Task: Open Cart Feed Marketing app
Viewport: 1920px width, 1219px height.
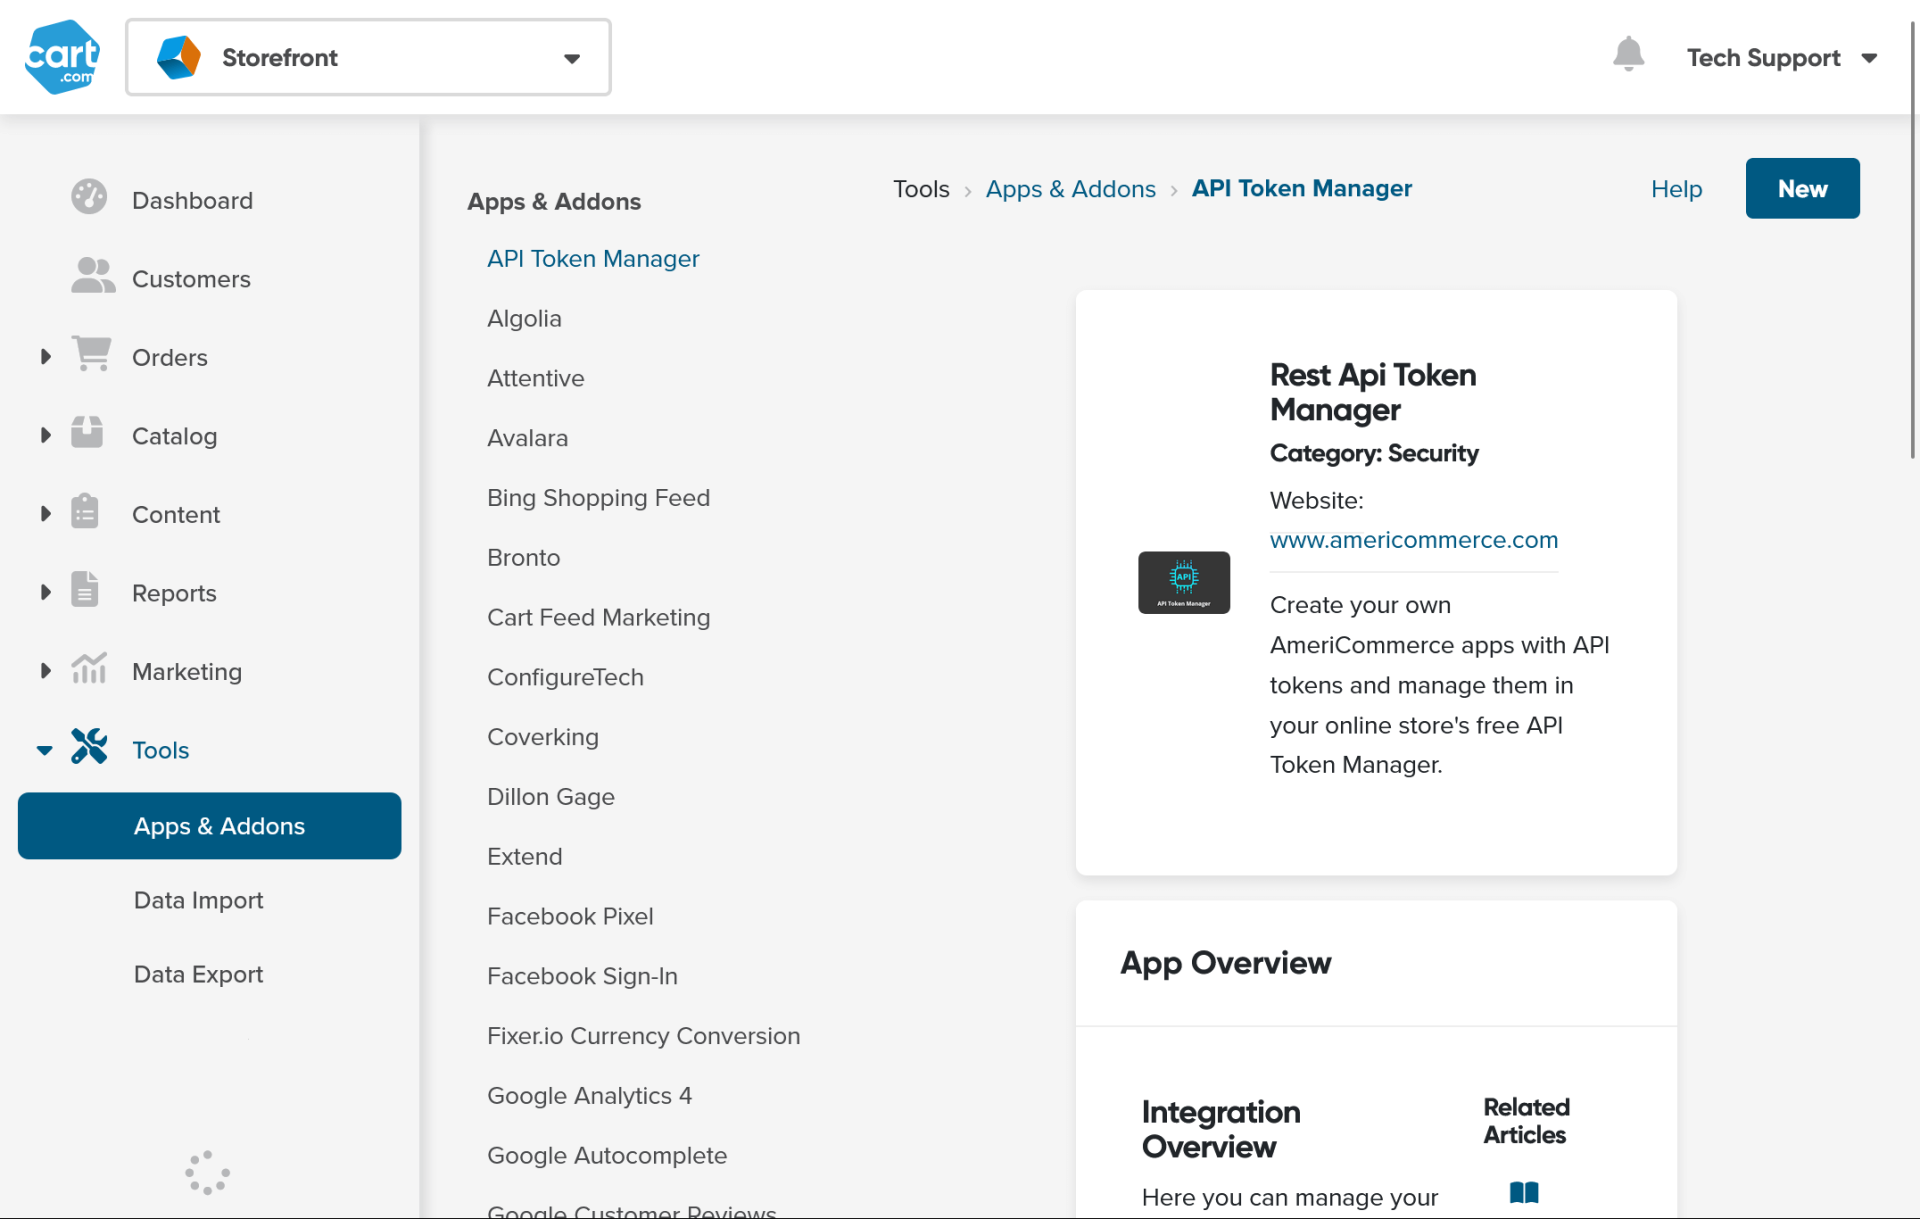Action: coord(598,618)
